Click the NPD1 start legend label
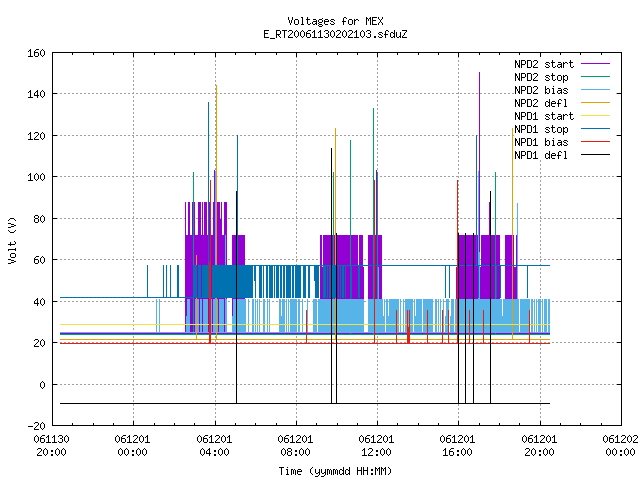 pyautogui.click(x=544, y=116)
